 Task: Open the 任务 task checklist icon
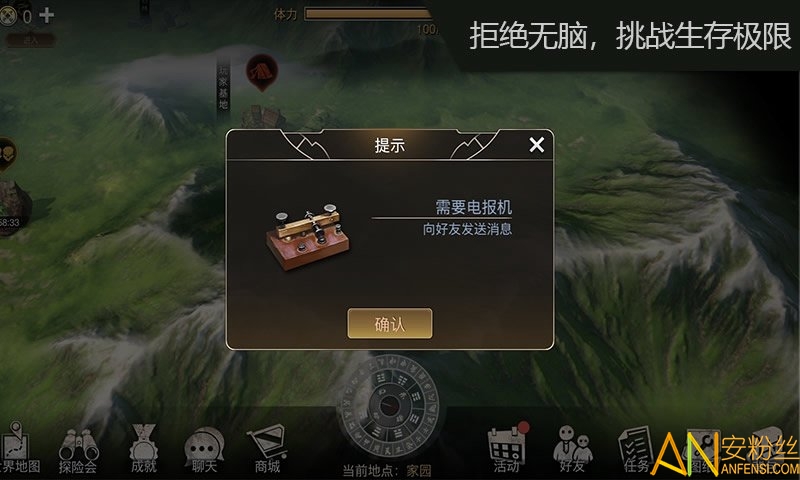[x=635, y=449]
